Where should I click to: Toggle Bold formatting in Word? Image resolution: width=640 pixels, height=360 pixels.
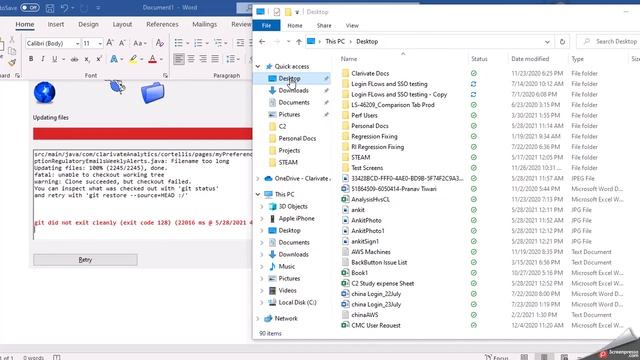[x=31, y=59]
